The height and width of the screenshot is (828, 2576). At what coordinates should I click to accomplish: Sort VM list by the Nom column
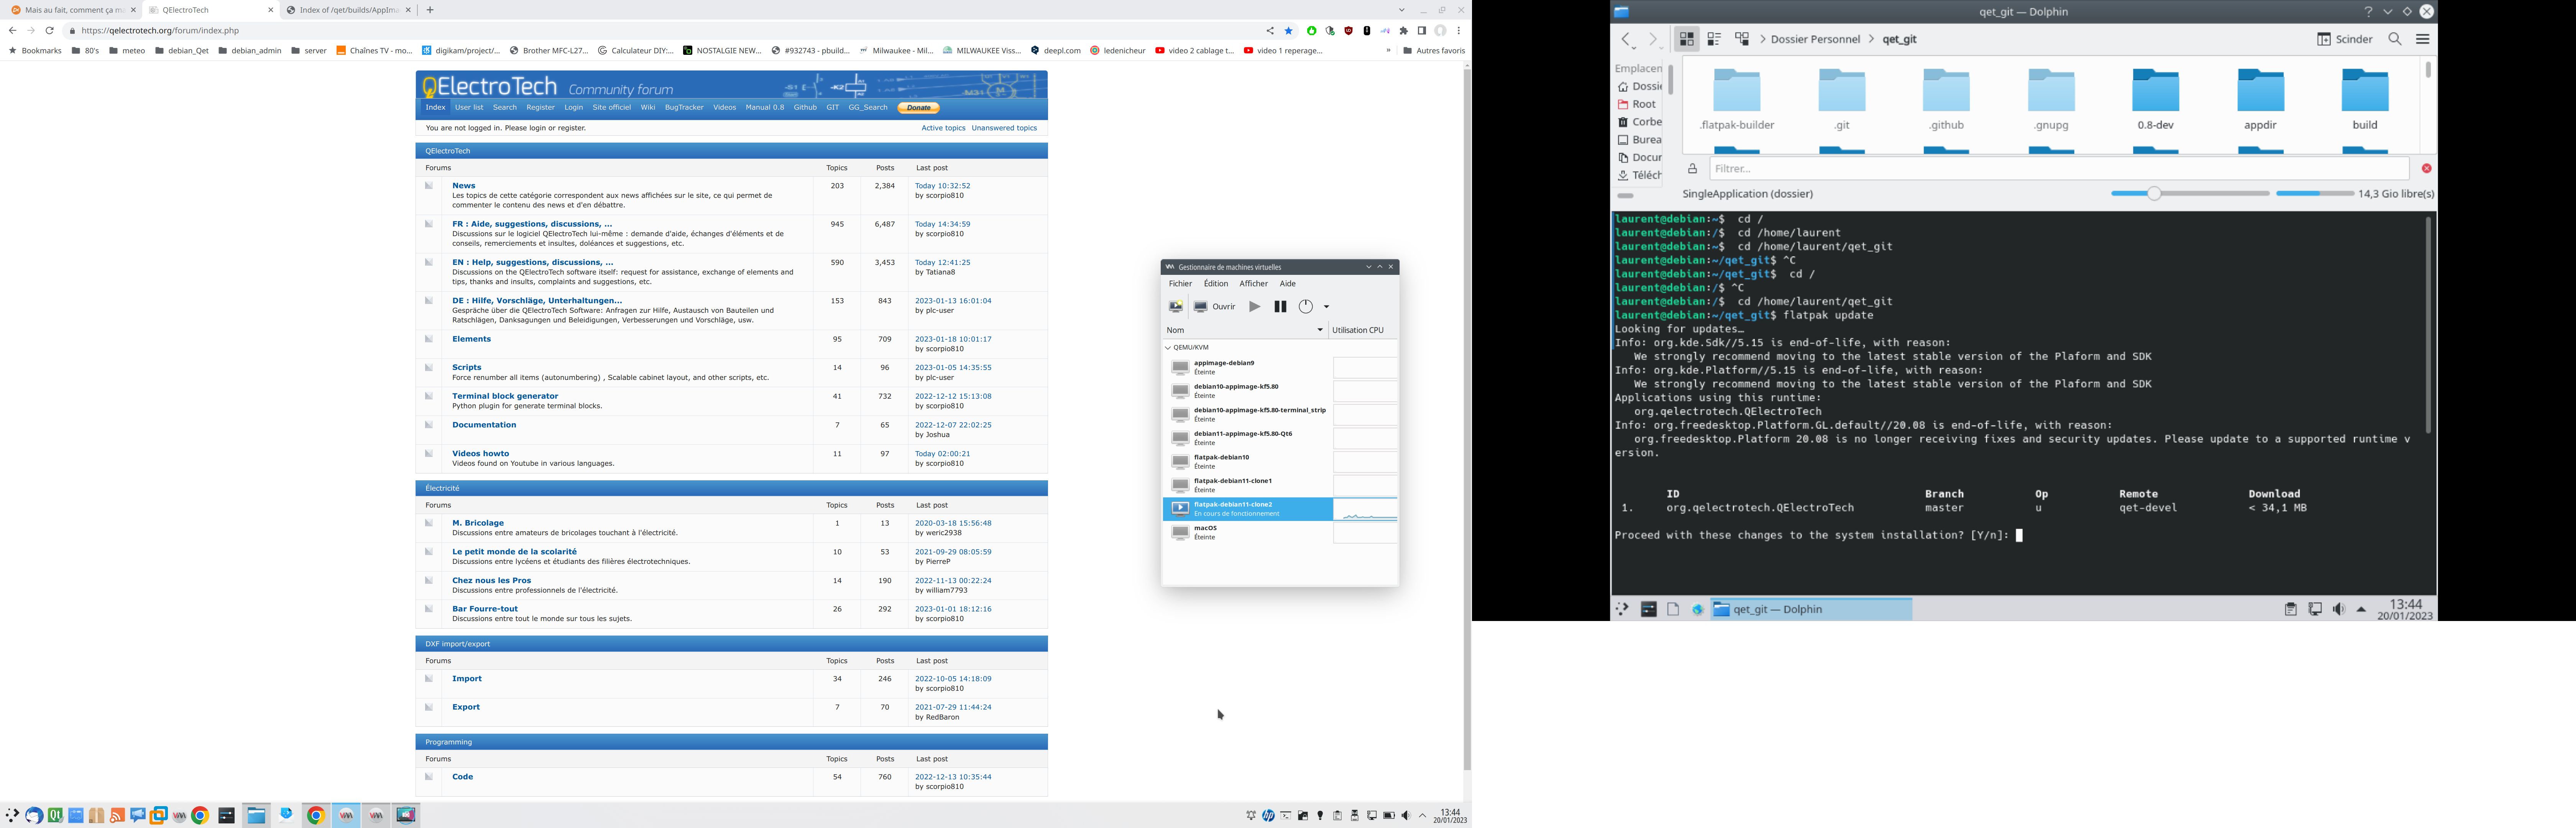[x=1245, y=330]
